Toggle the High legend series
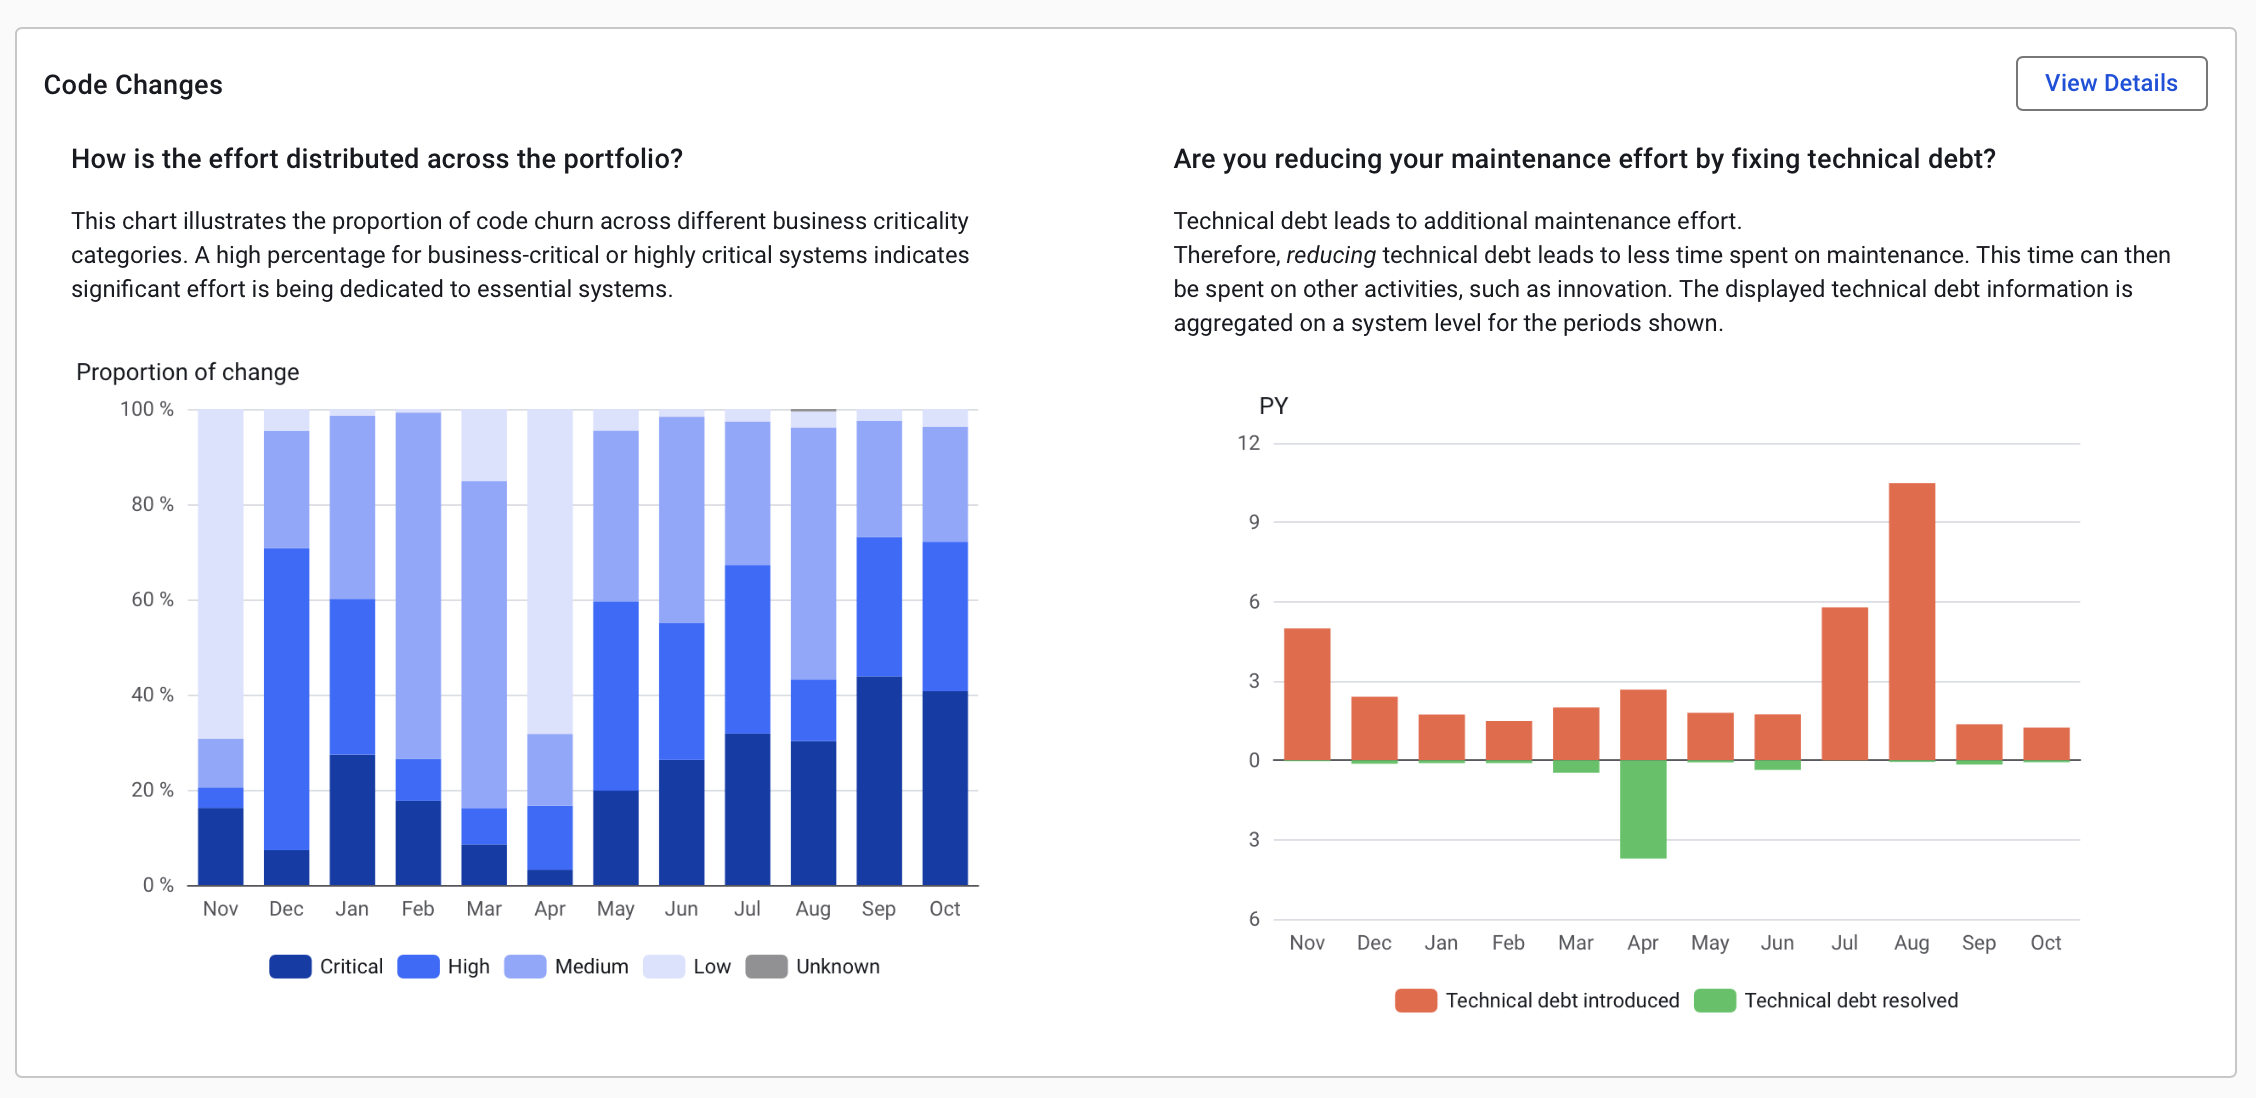The image size is (2256, 1098). (x=443, y=967)
